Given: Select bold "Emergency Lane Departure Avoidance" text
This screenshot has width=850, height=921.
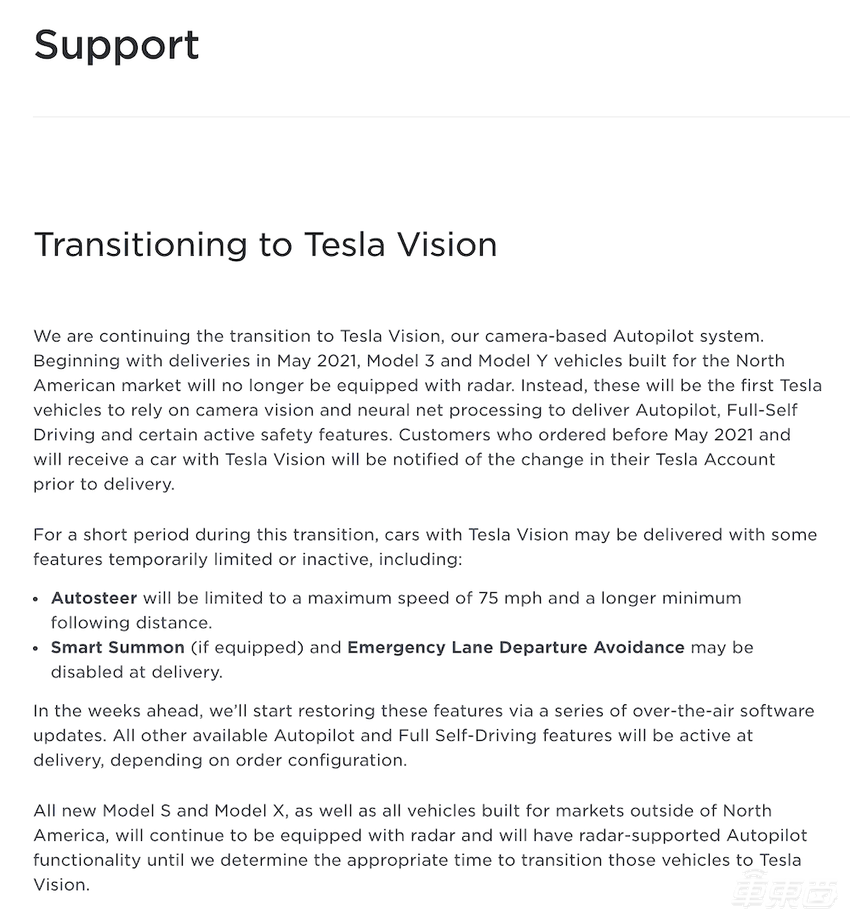Looking at the screenshot, I should click(x=515, y=647).
